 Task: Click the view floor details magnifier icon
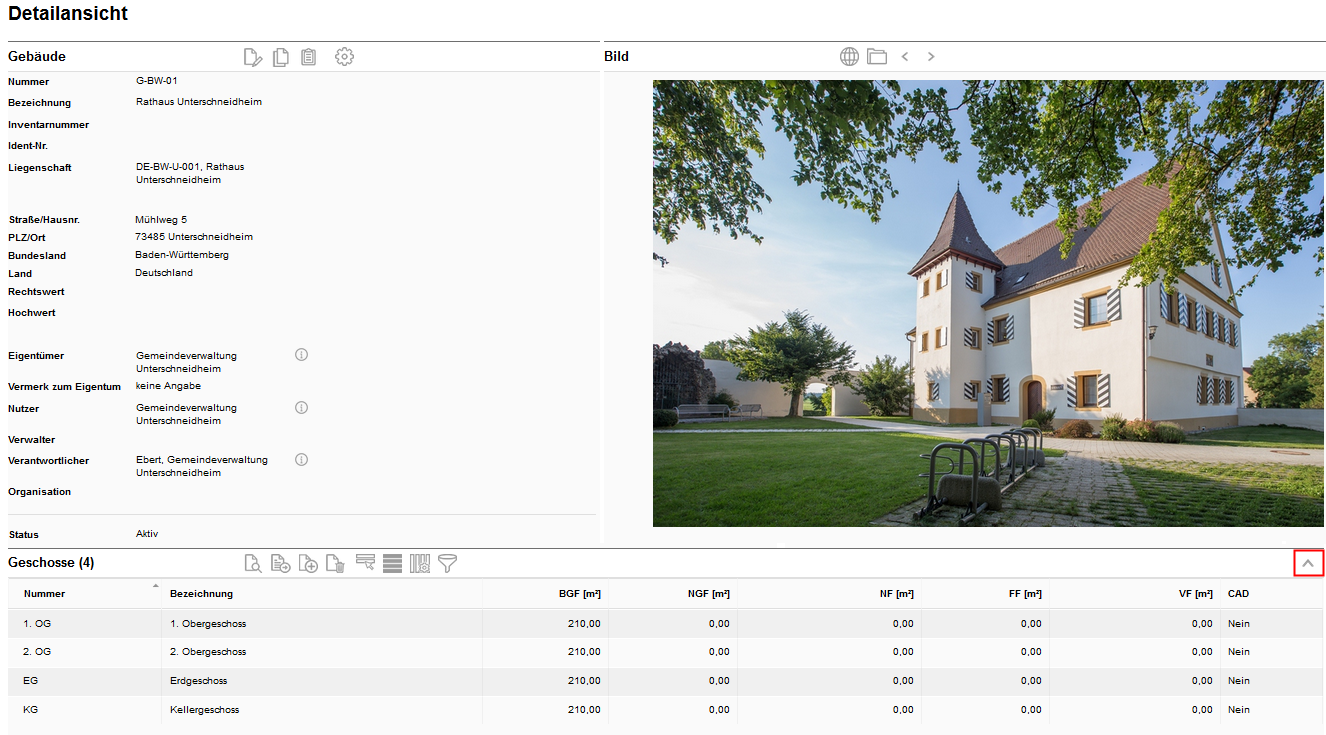(x=253, y=564)
